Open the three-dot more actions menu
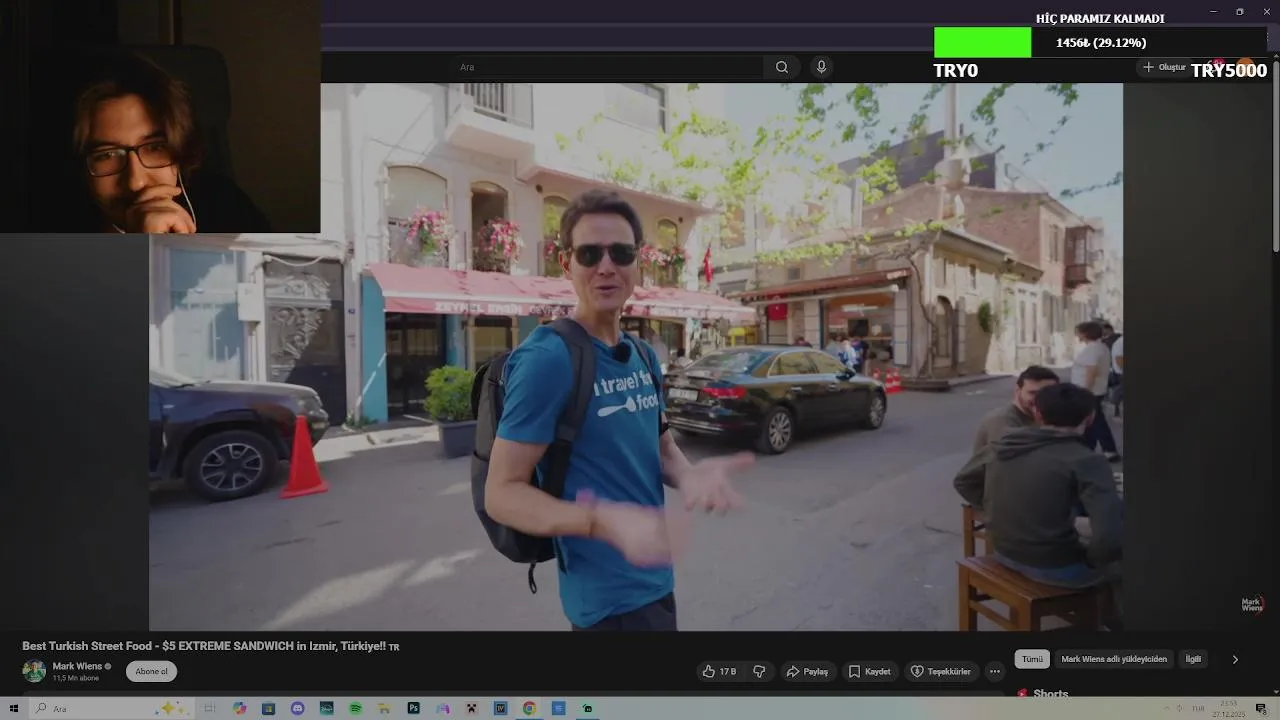1280x720 pixels. [x=994, y=671]
